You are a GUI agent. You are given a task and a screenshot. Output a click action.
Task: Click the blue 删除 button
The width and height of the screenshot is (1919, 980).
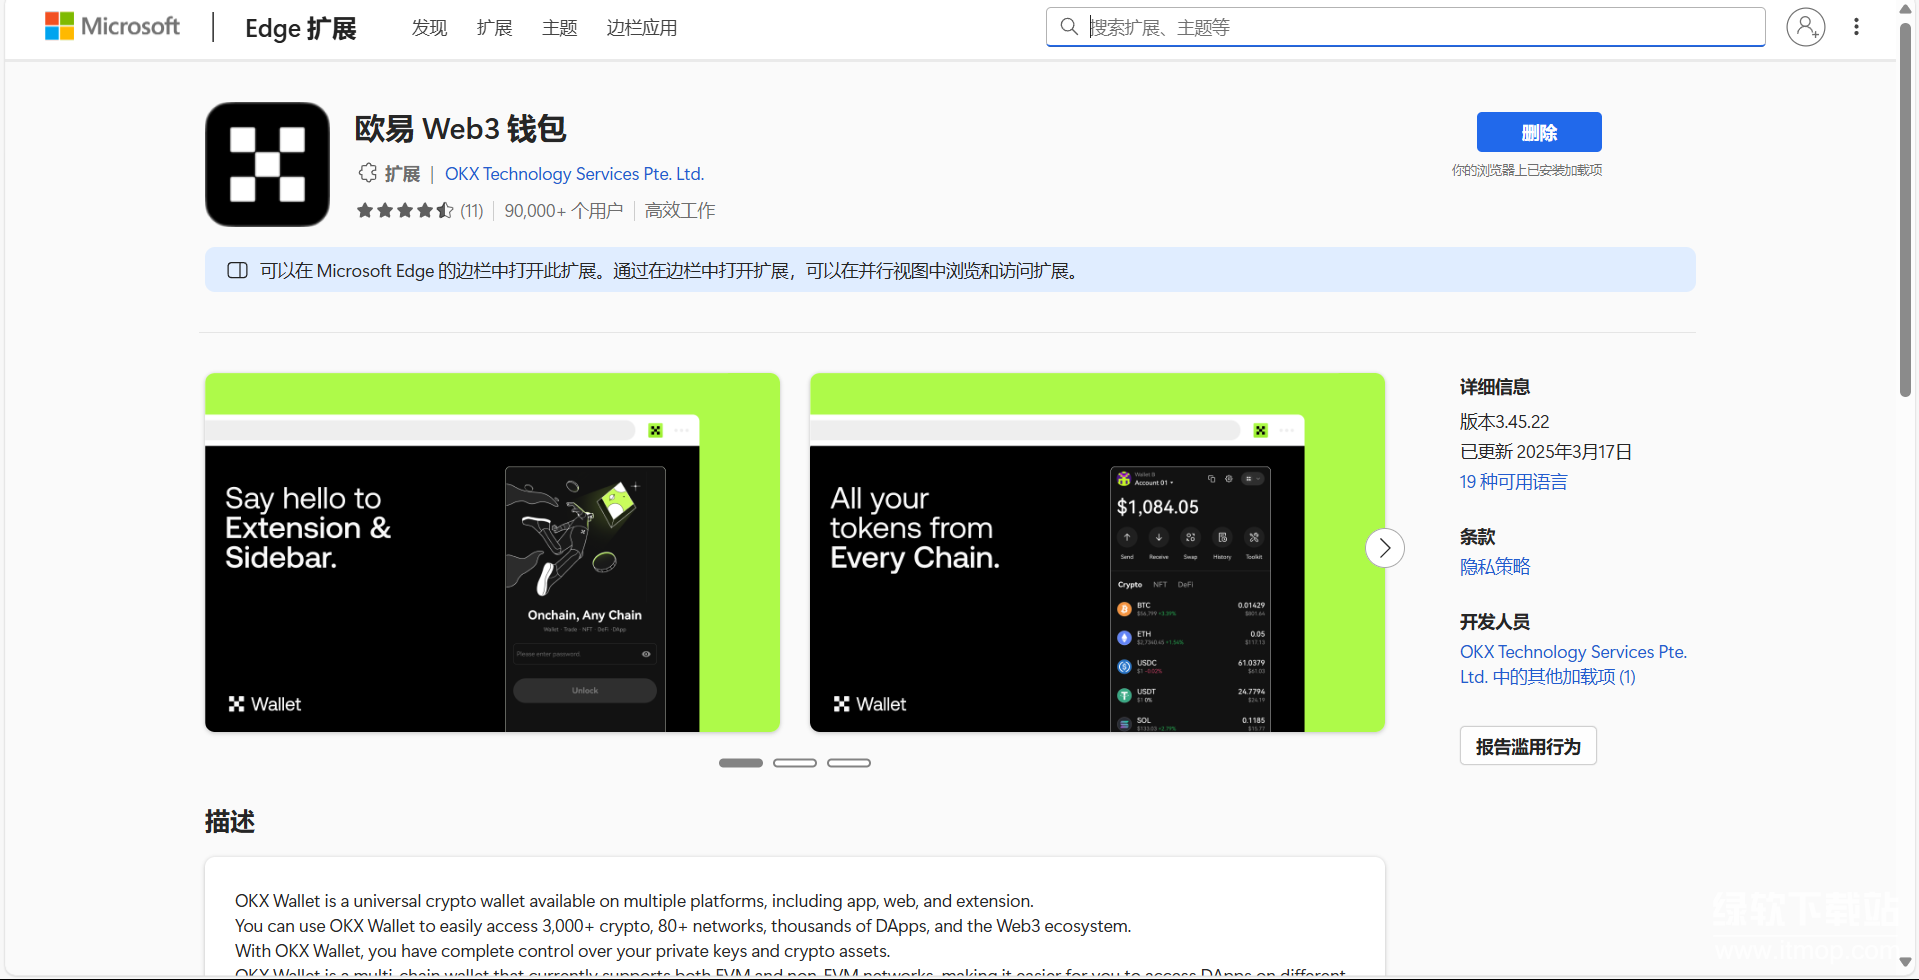tap(1539, 132)
